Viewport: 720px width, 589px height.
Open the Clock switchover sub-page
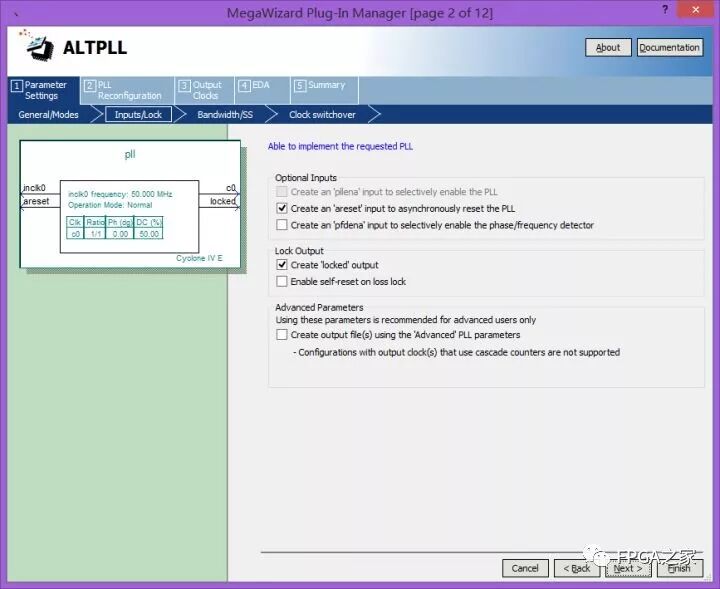[322, 115]
